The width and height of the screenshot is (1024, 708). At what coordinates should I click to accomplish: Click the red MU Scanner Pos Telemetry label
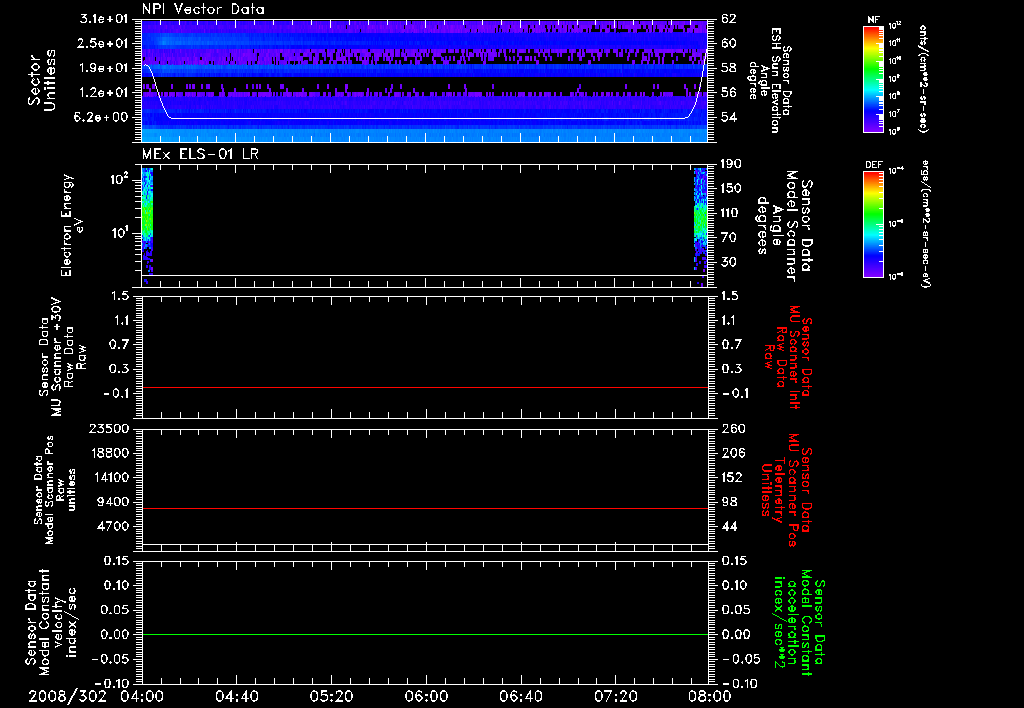coord(787,490)
